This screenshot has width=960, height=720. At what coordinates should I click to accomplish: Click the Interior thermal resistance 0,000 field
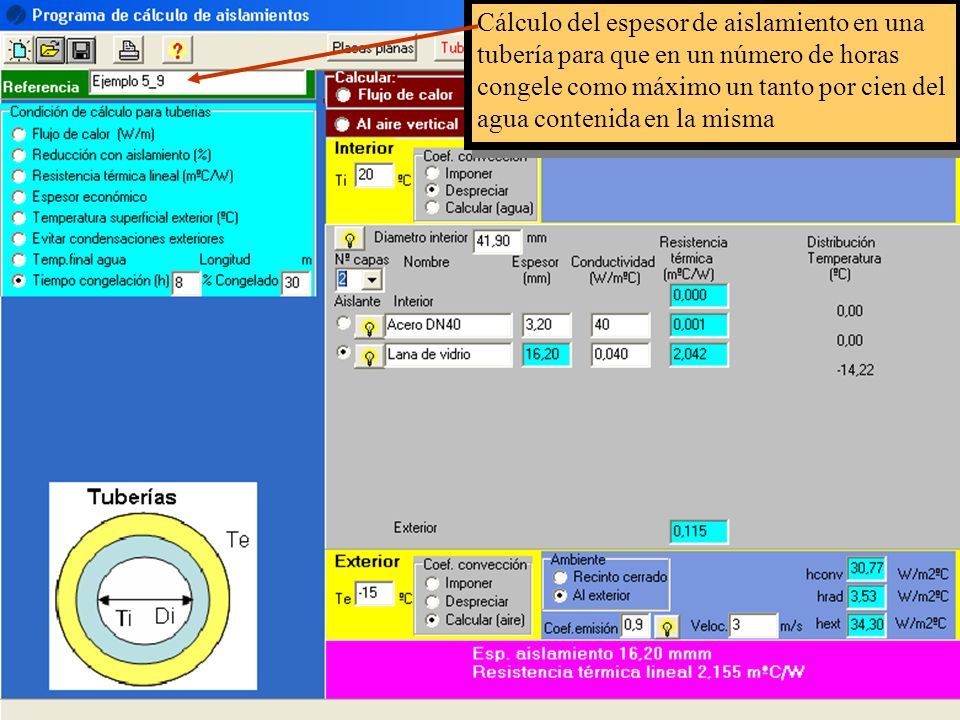(x=699, y=296)
